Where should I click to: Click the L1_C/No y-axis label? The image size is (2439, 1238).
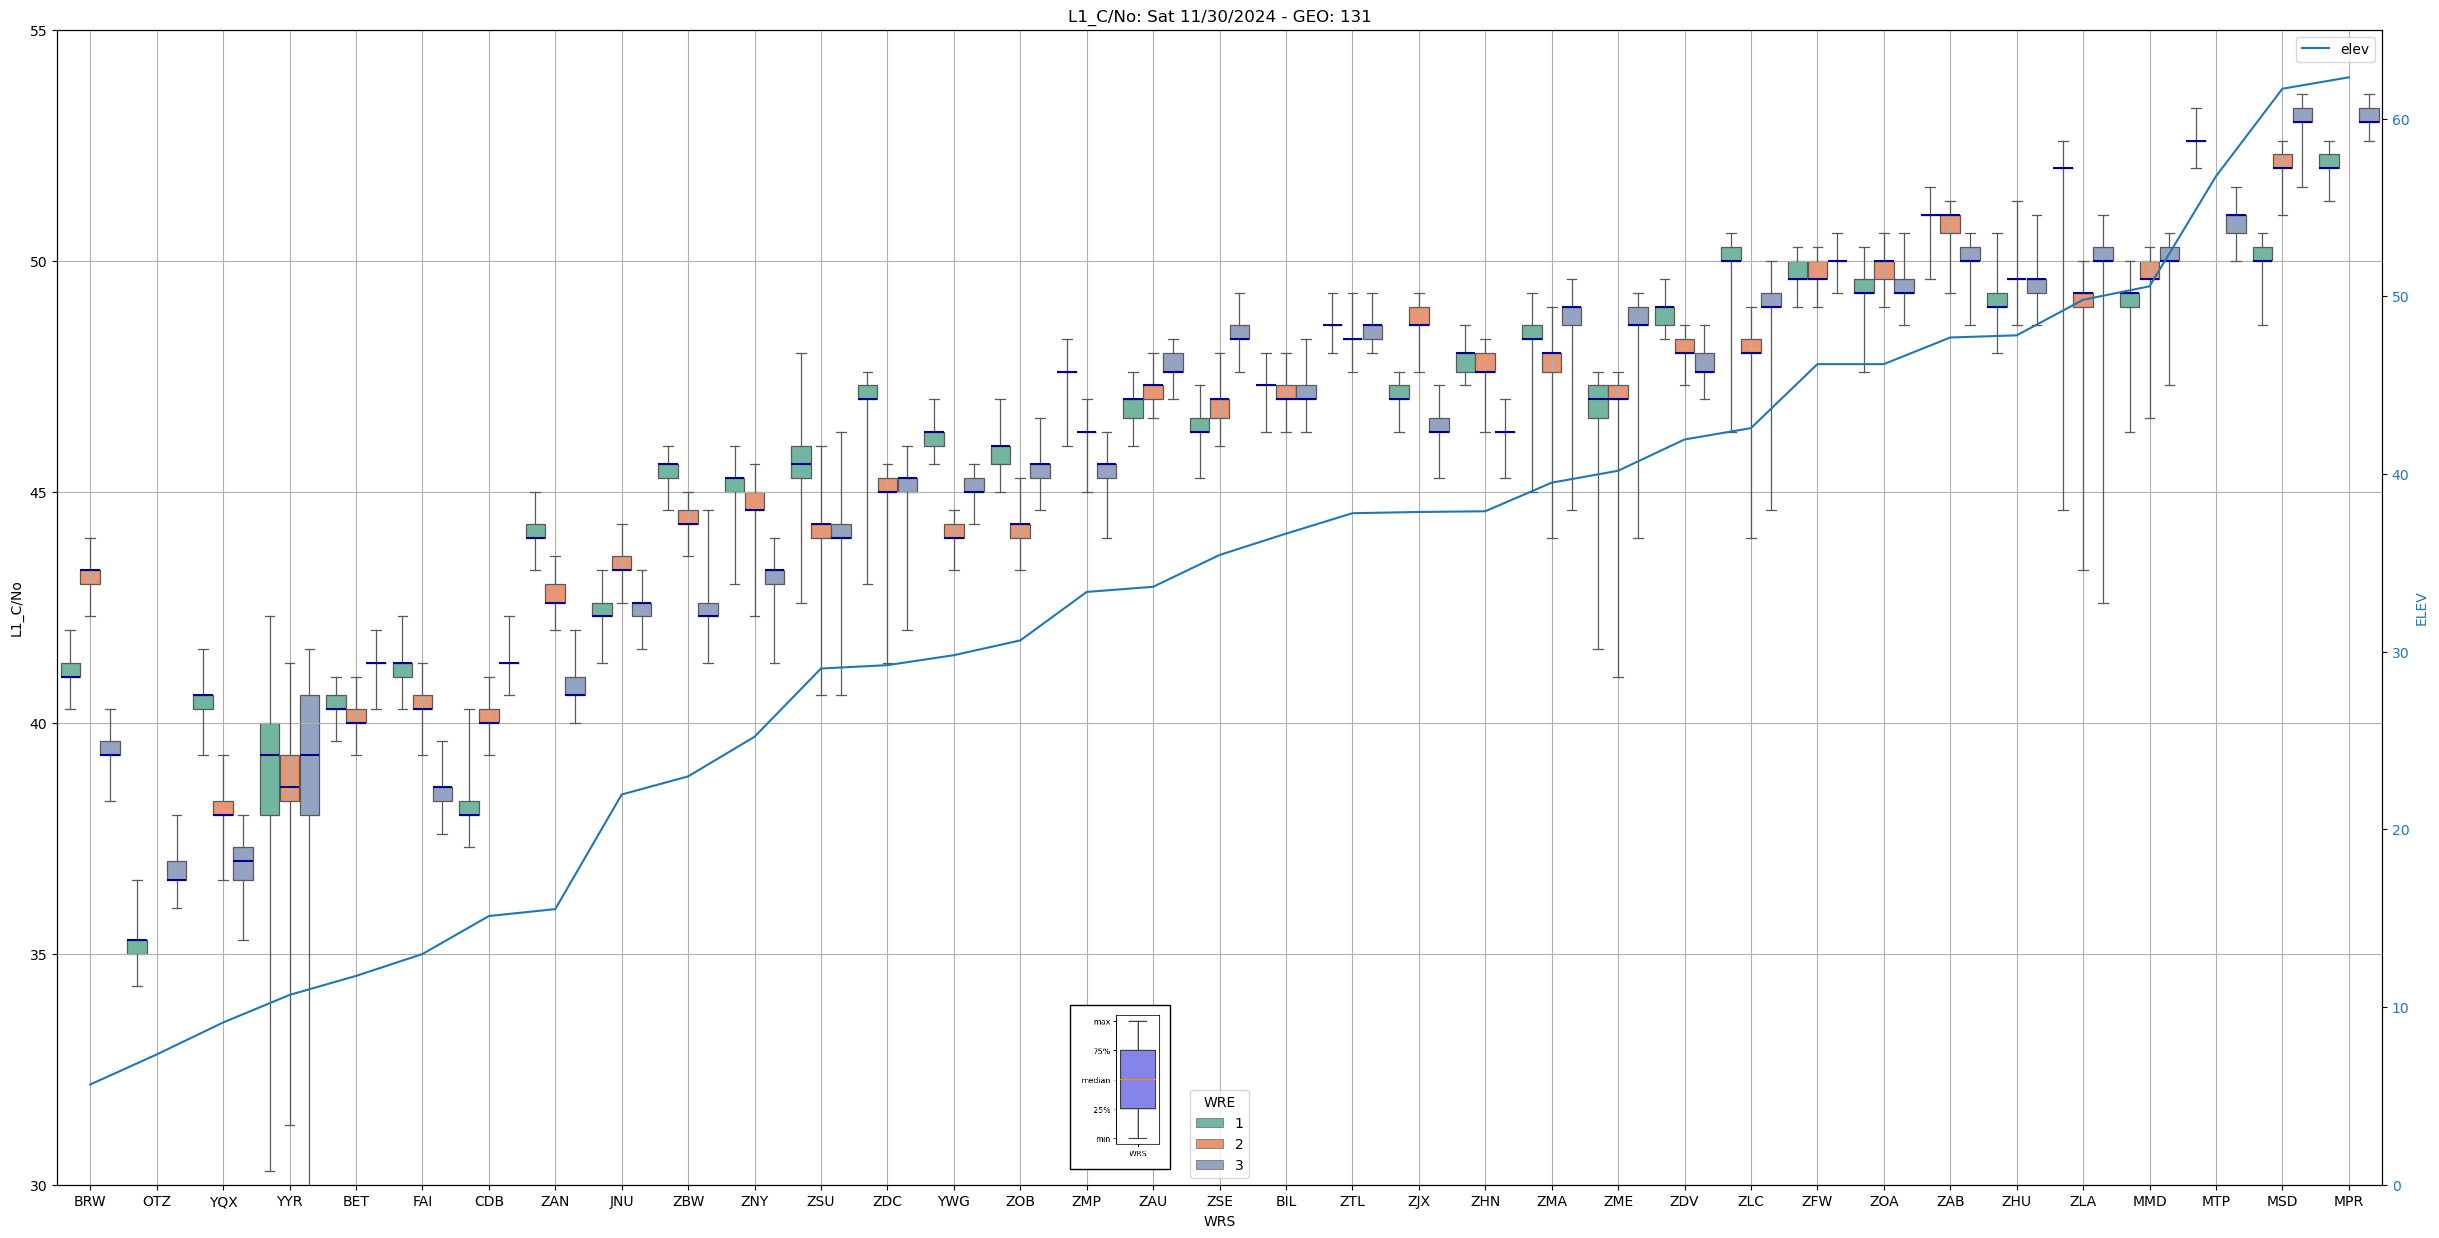[16, 608]
